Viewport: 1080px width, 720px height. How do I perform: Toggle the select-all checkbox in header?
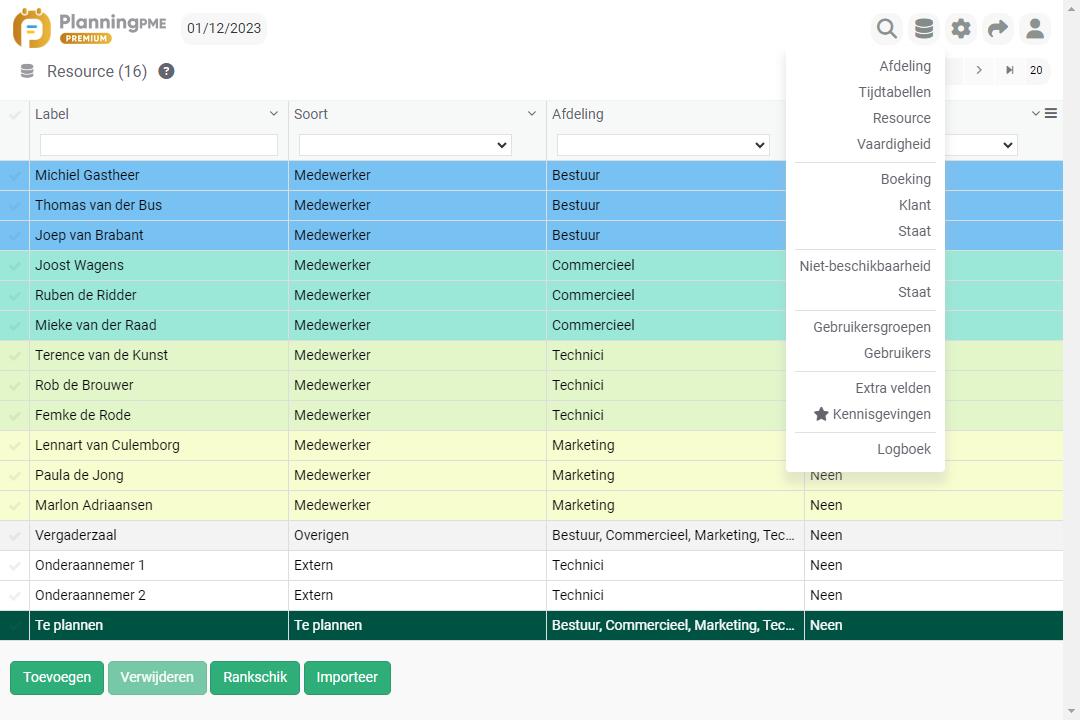tap(15, 115)
